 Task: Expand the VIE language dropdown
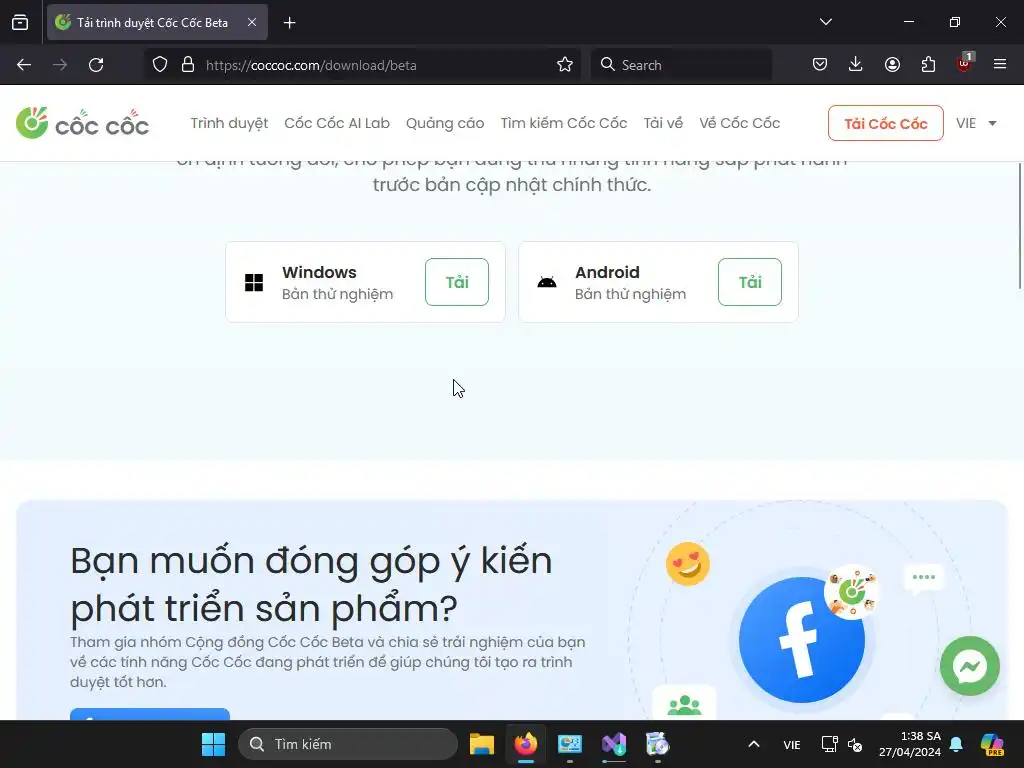pyautogui.click(x=976, y=123)
